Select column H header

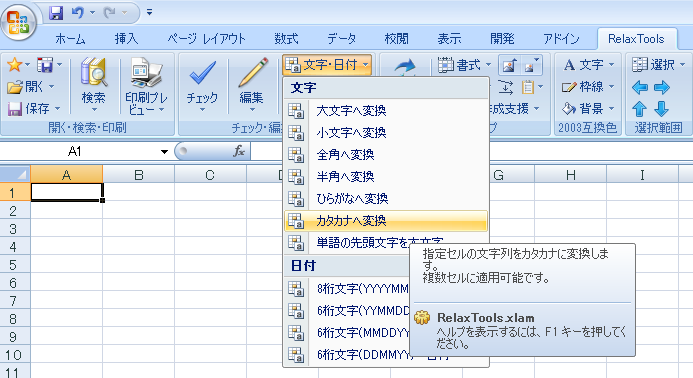[571, 175]
